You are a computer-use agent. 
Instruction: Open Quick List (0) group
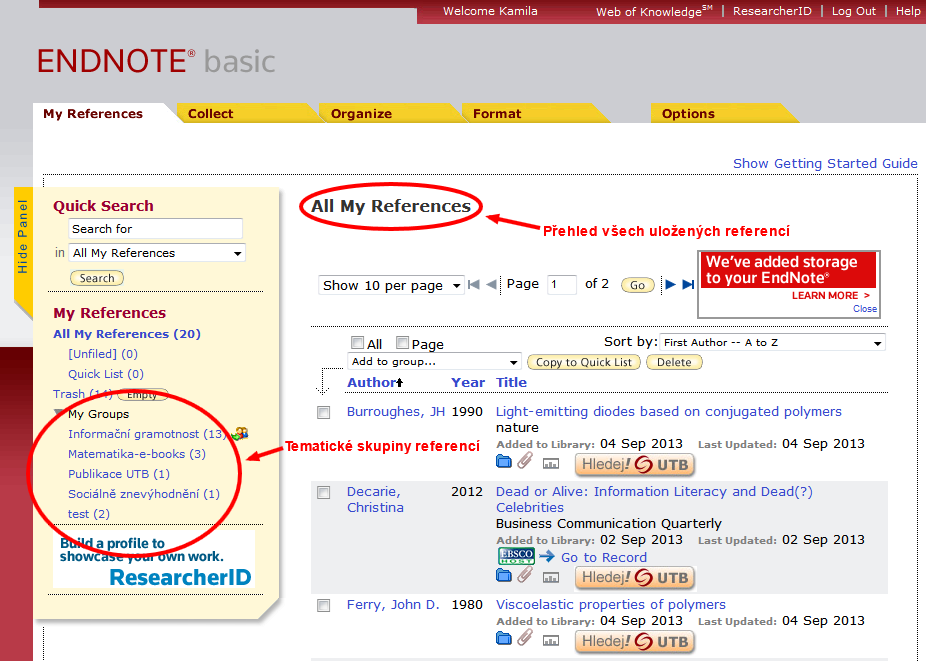coord(106,374)
